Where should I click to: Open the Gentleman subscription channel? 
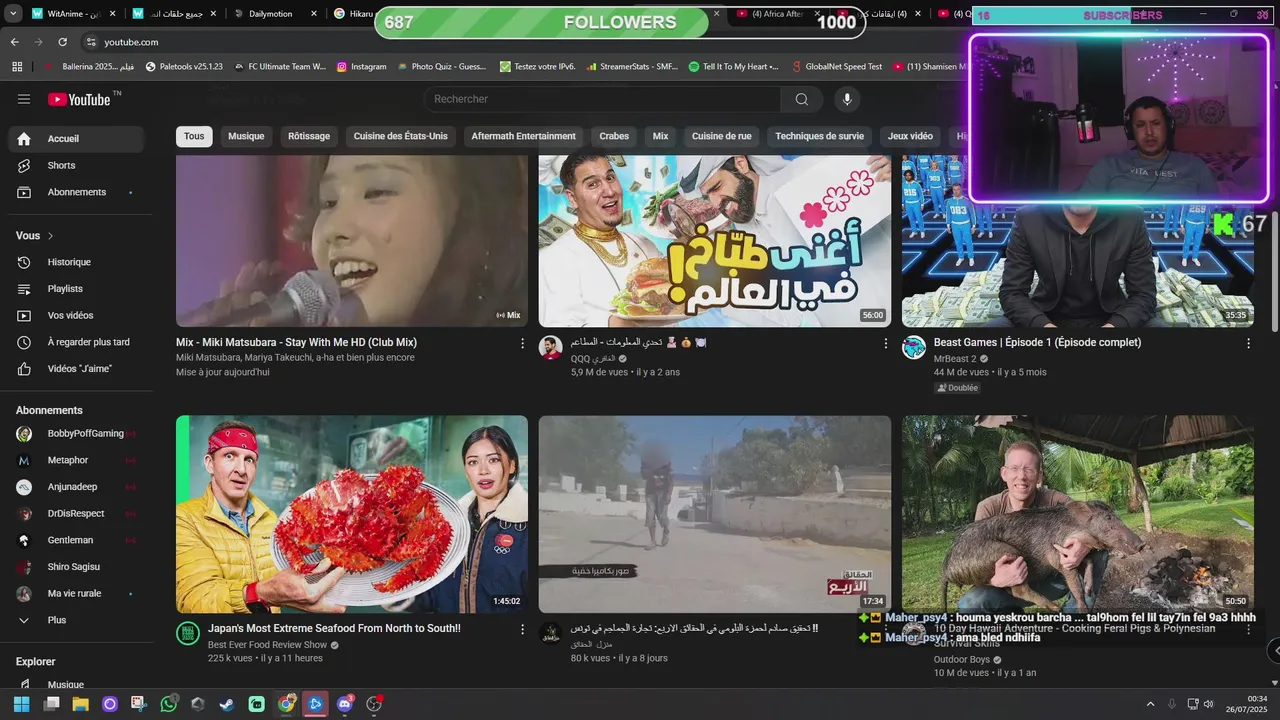pos(76,540)
